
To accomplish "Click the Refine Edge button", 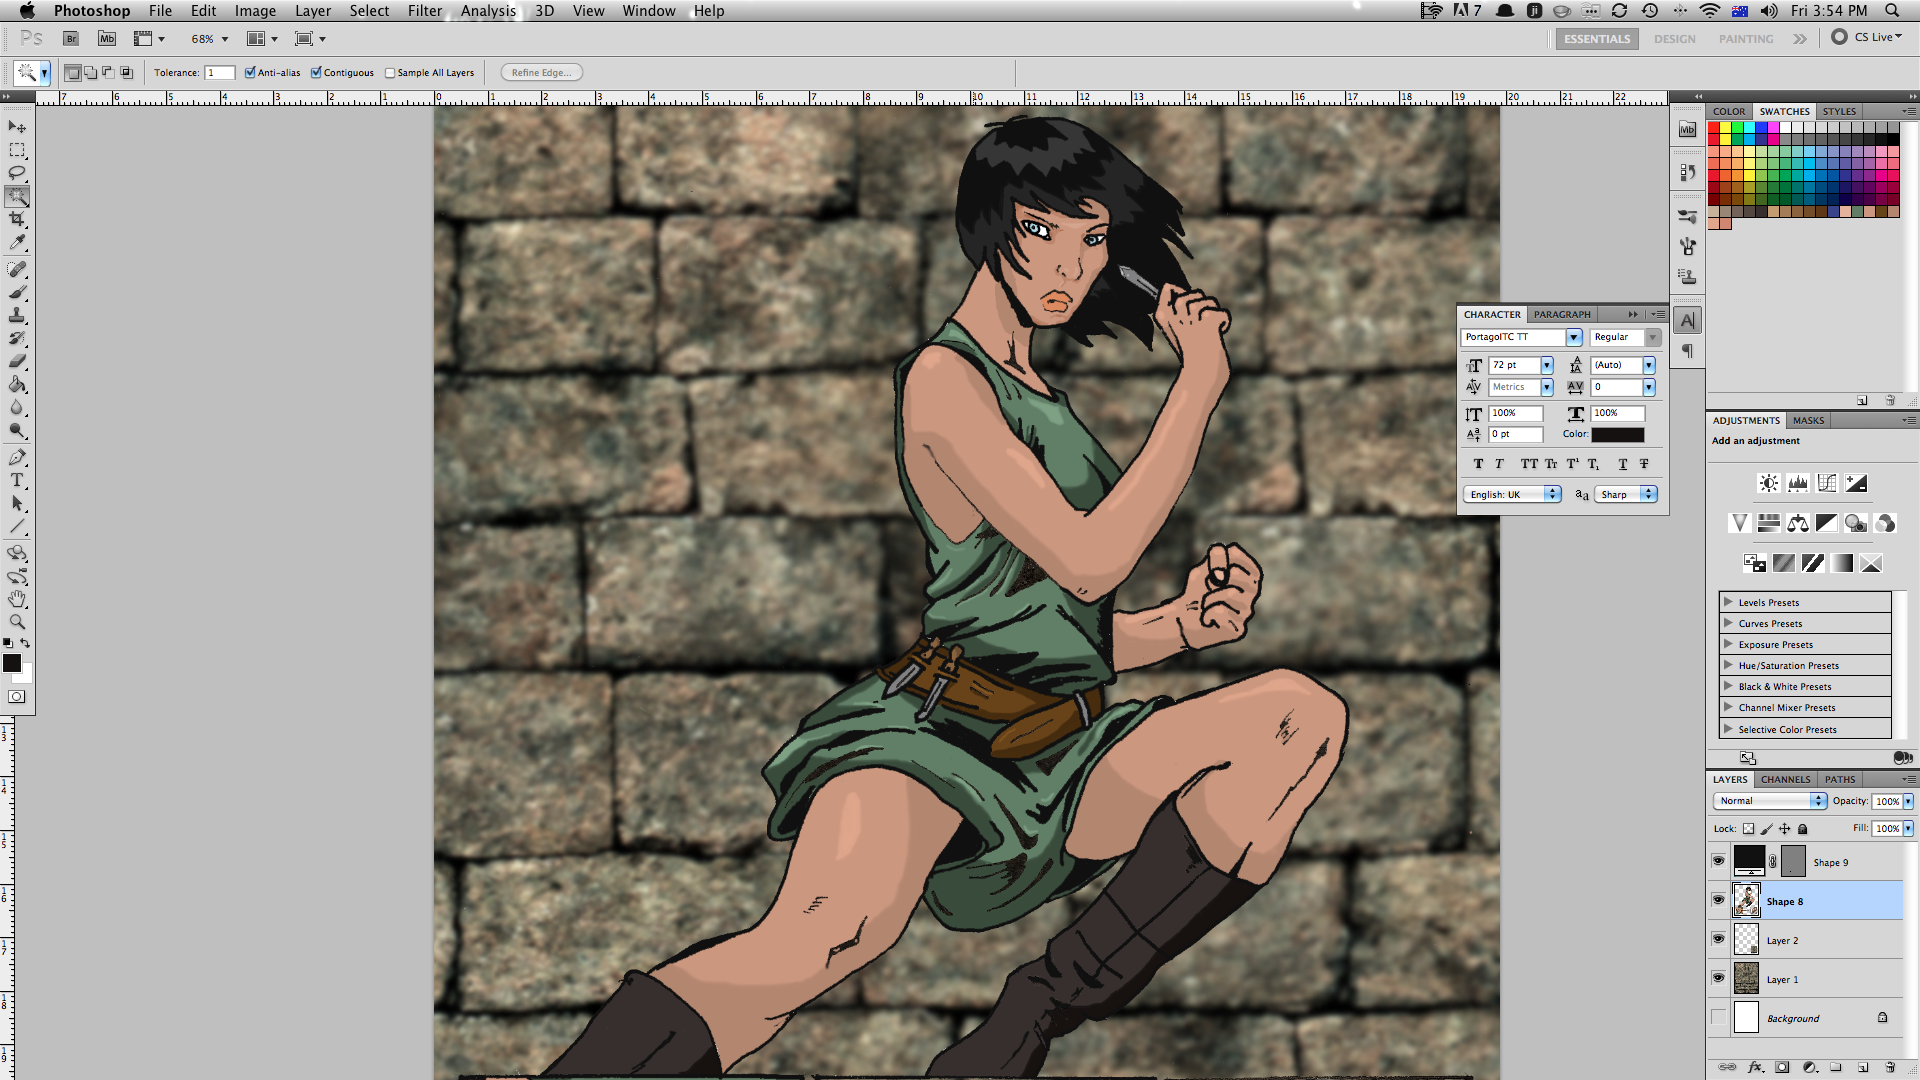I will point(542,73).
